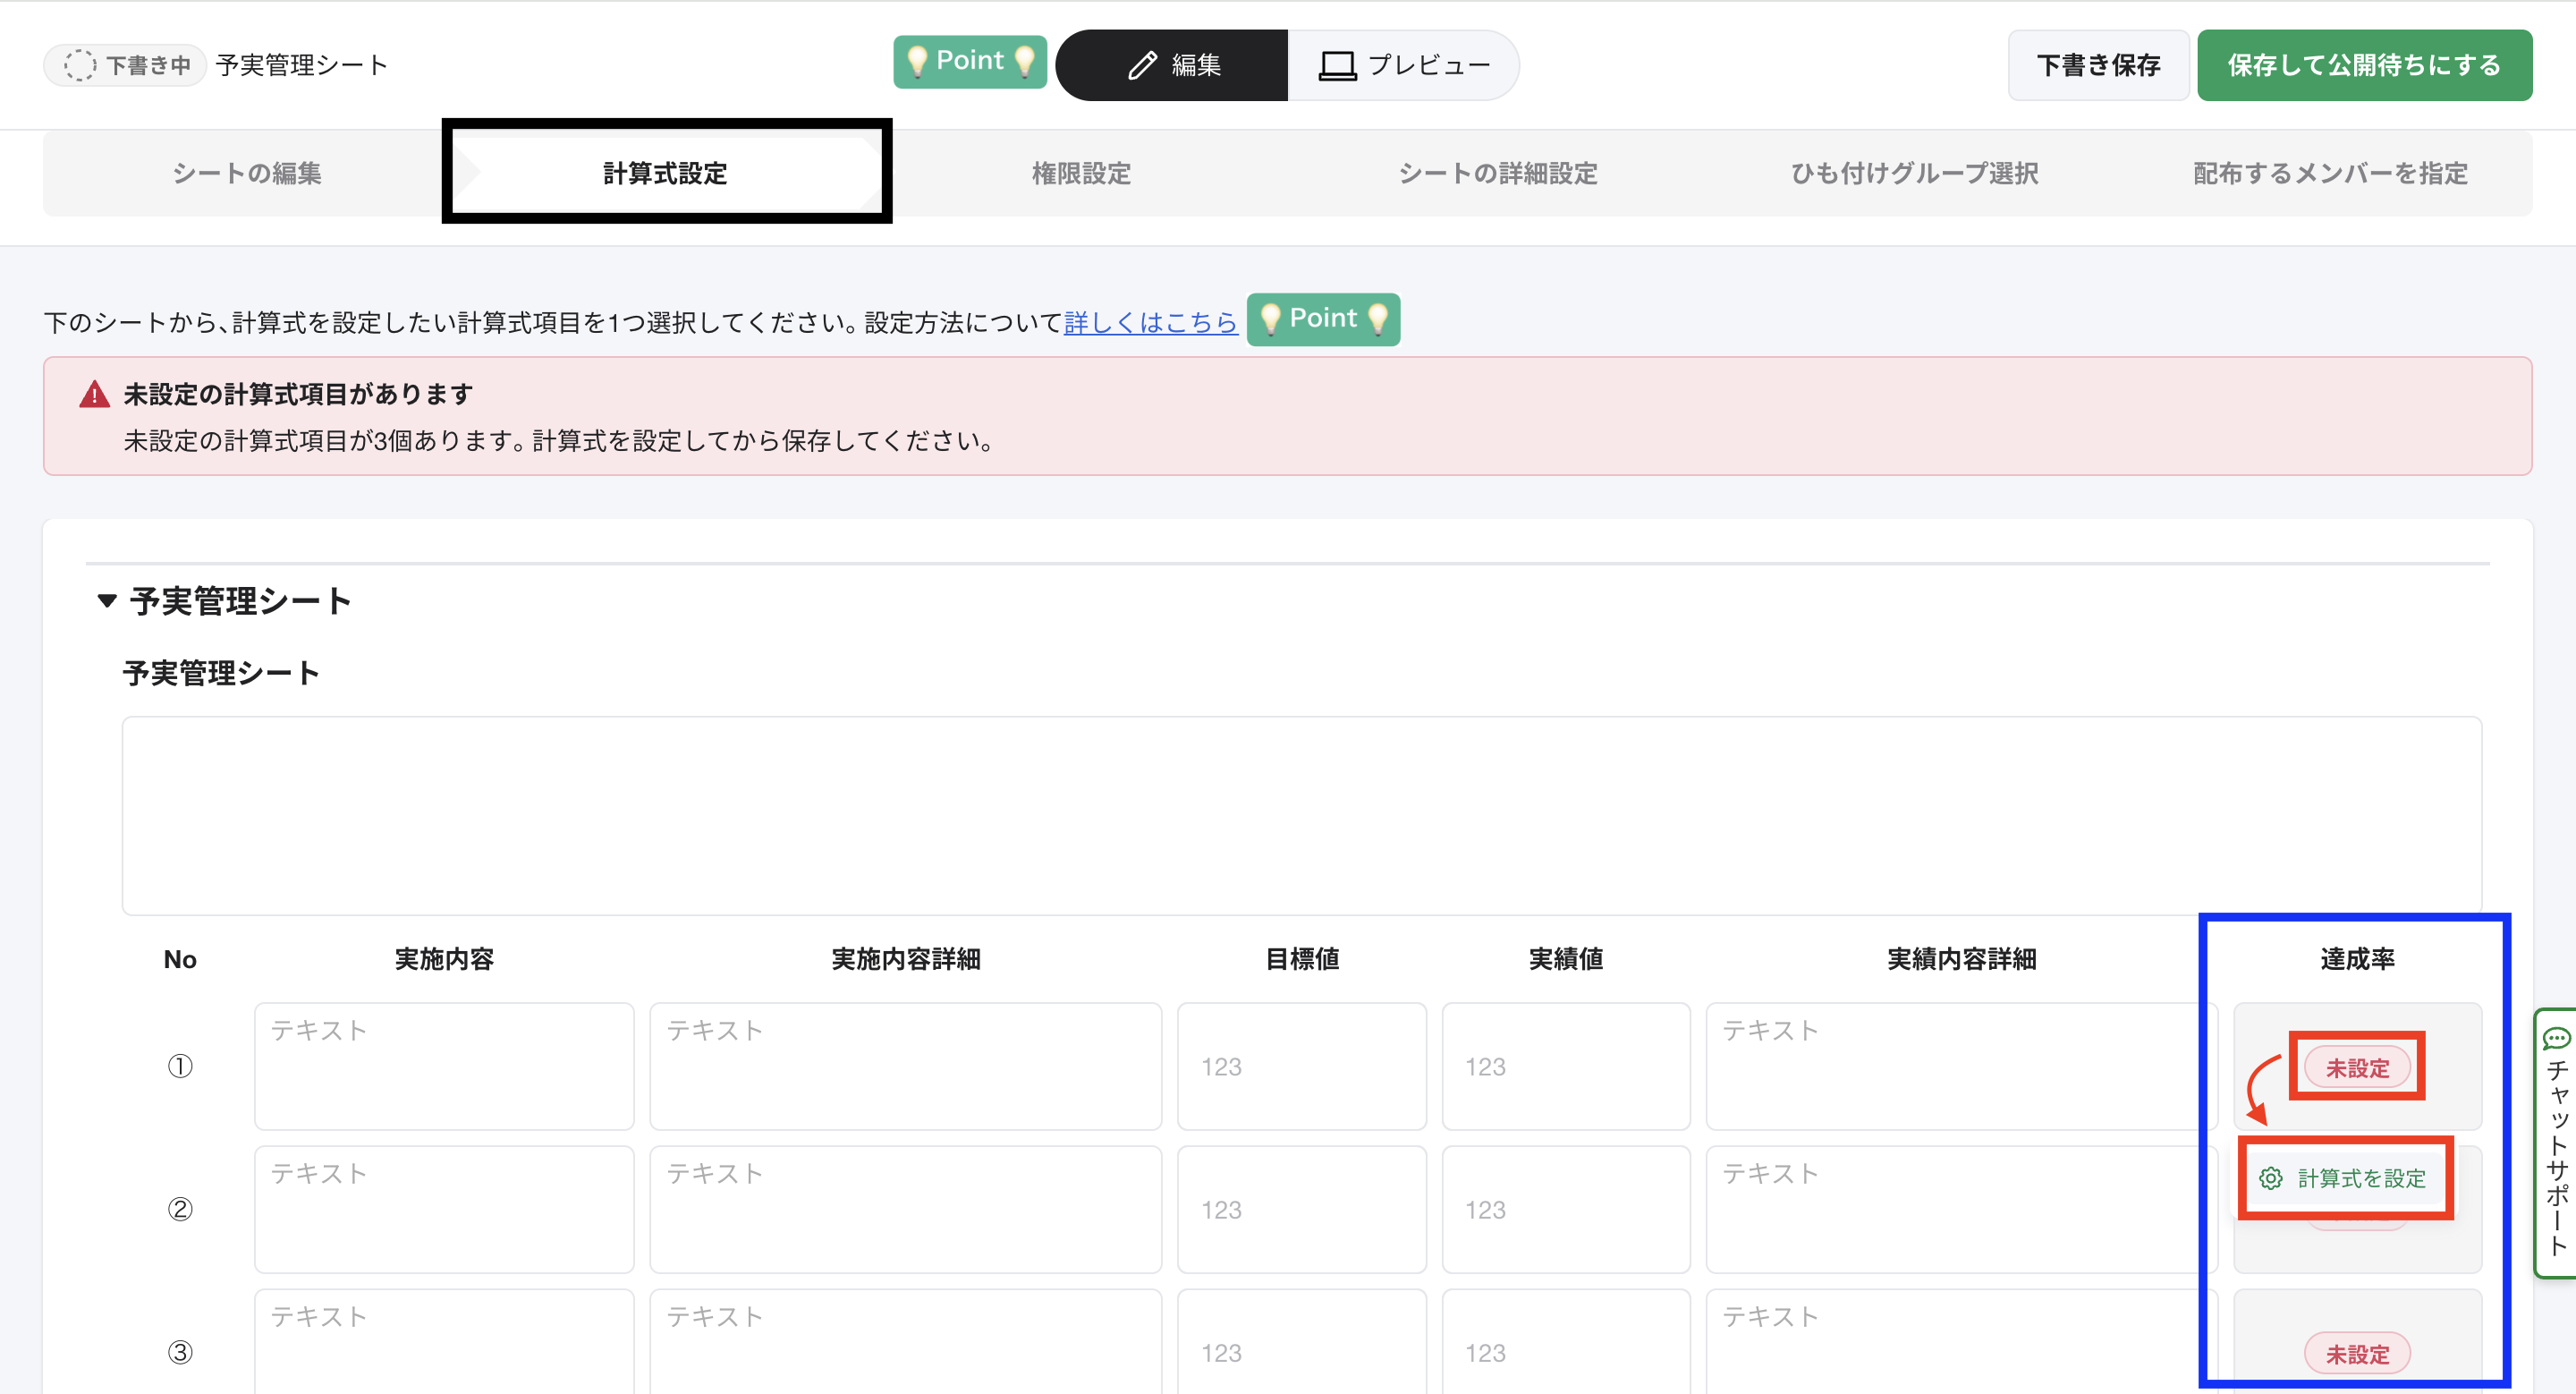
Task: Click row ② 目標値 number field
Action: pos(1301,1209)
